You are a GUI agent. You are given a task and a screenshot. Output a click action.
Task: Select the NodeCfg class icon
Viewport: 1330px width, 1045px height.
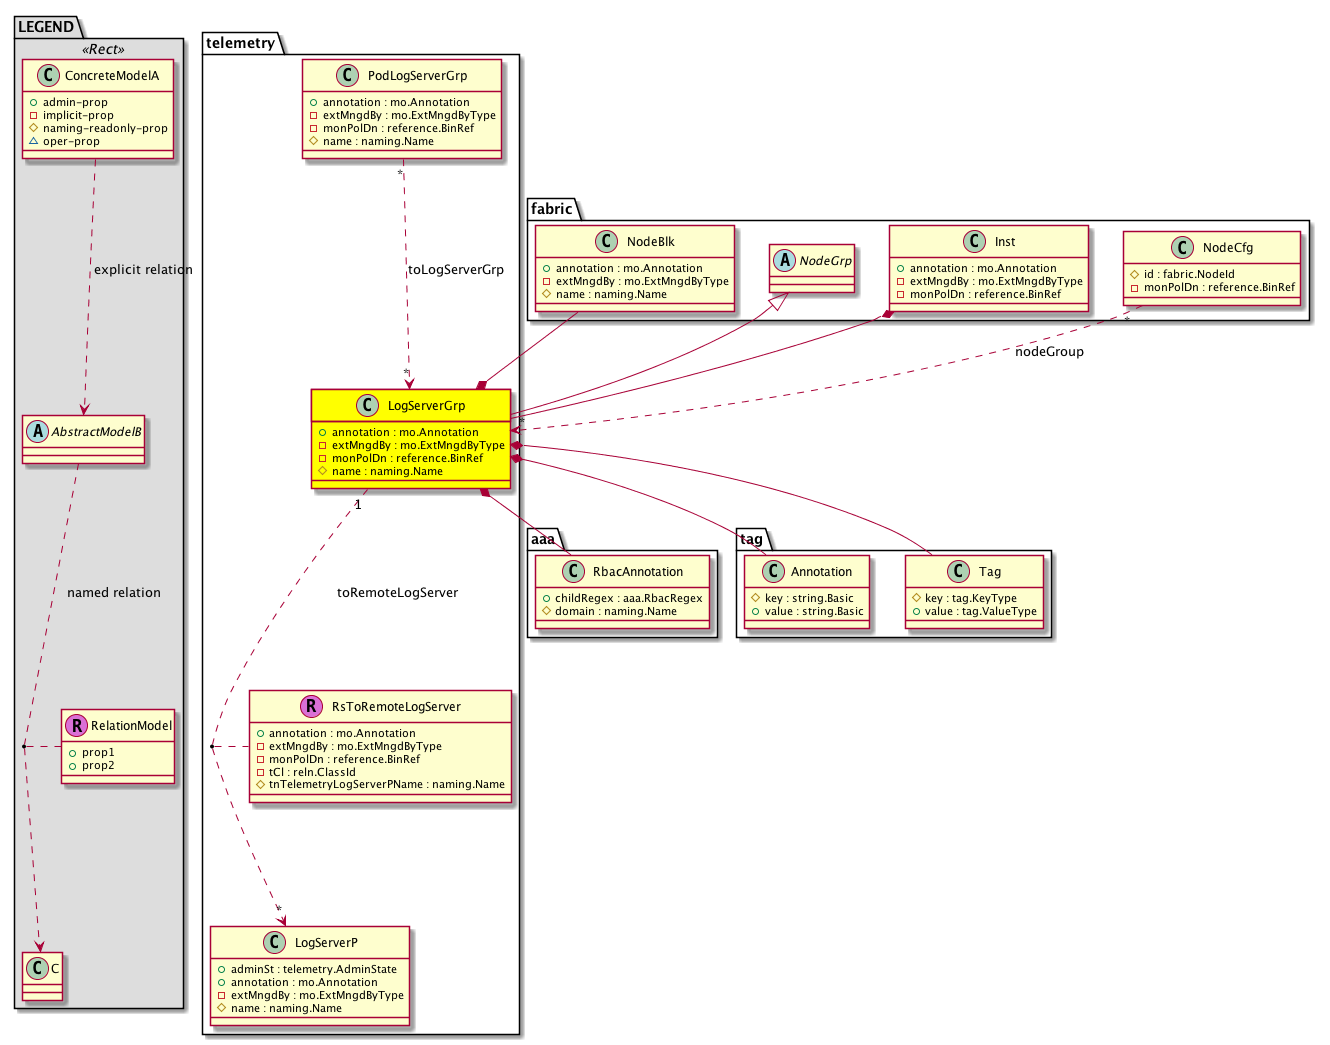(1182, 248)
